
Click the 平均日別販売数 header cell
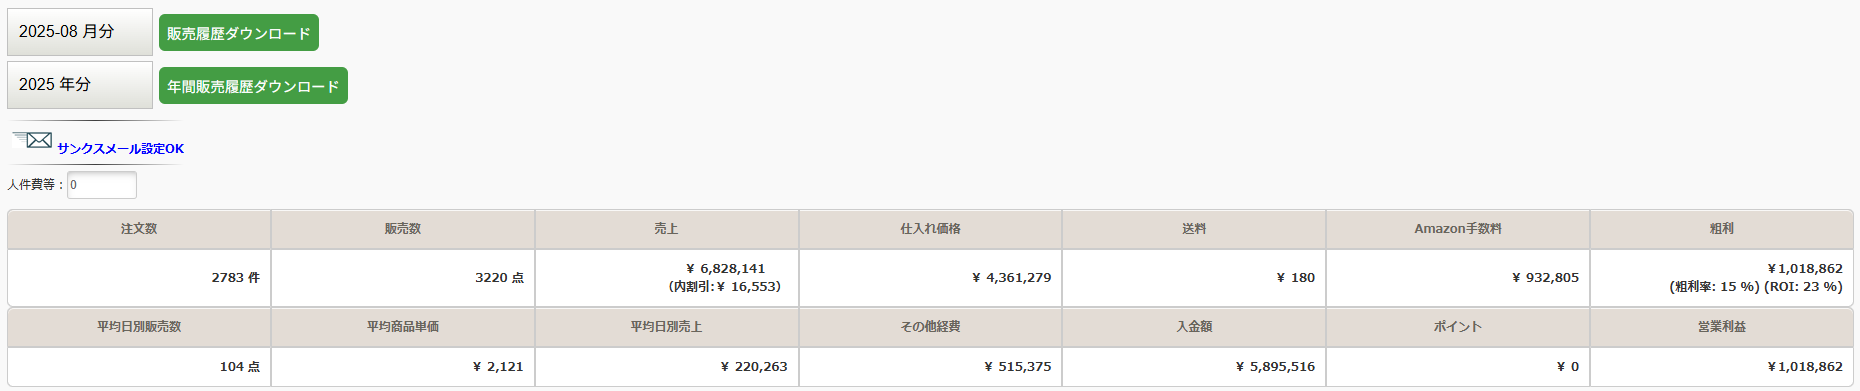point(139,327)
